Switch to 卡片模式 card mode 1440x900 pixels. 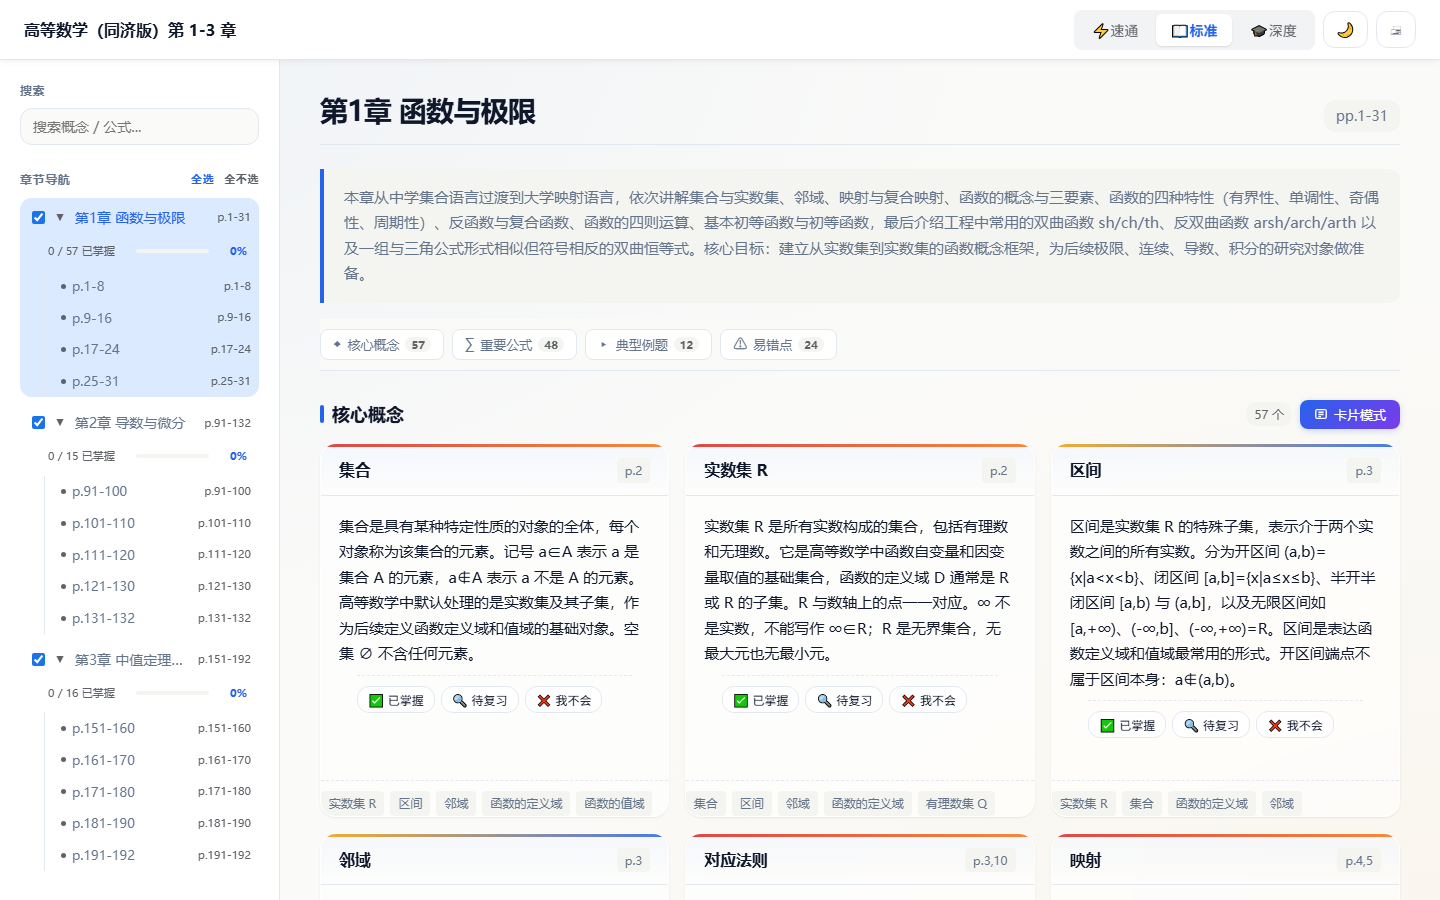pos(1350,414)
